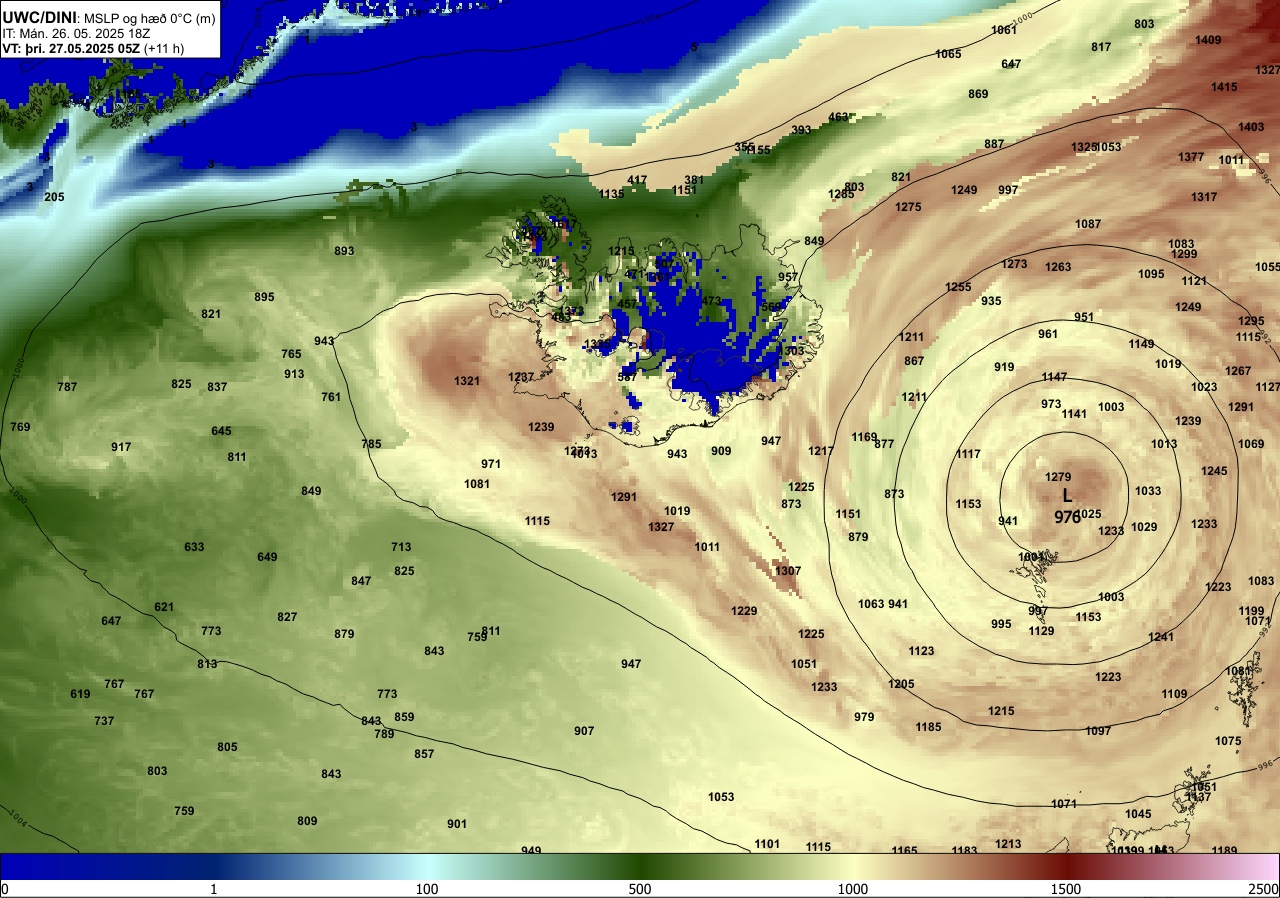
Task: Click the map value 893
Action: (344, 251)
